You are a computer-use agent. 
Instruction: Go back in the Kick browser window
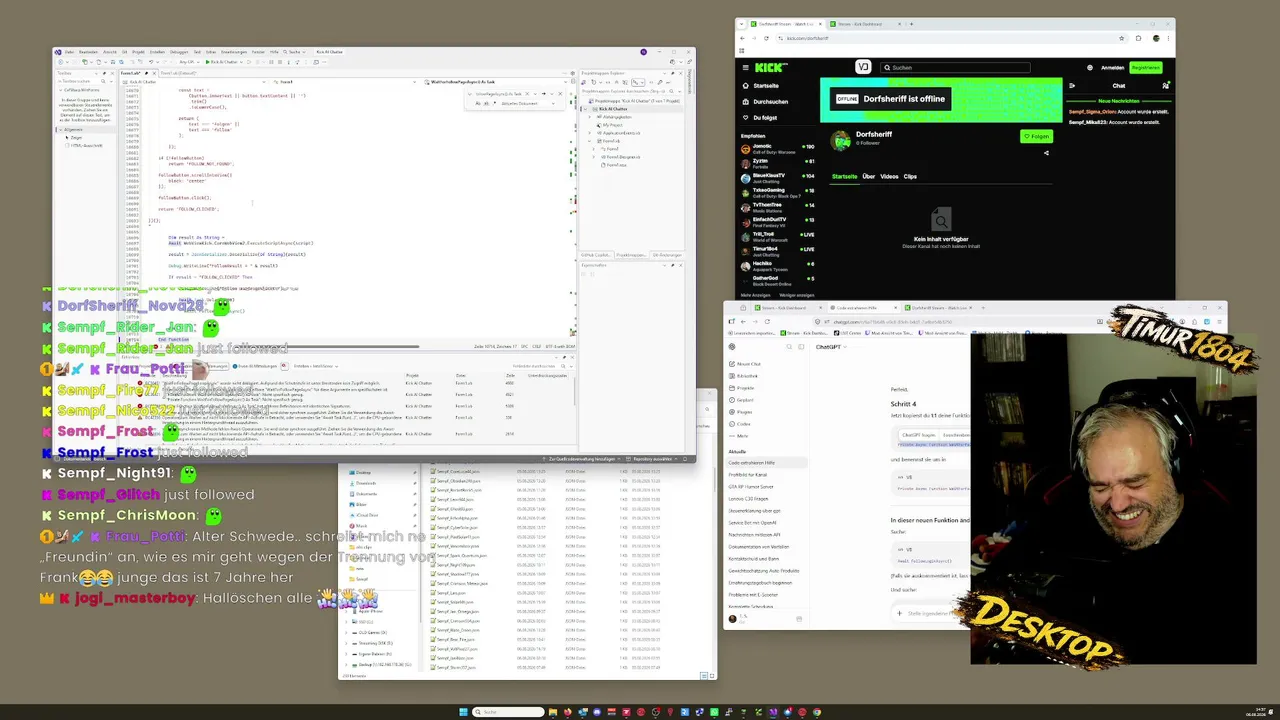pos(742,38)
